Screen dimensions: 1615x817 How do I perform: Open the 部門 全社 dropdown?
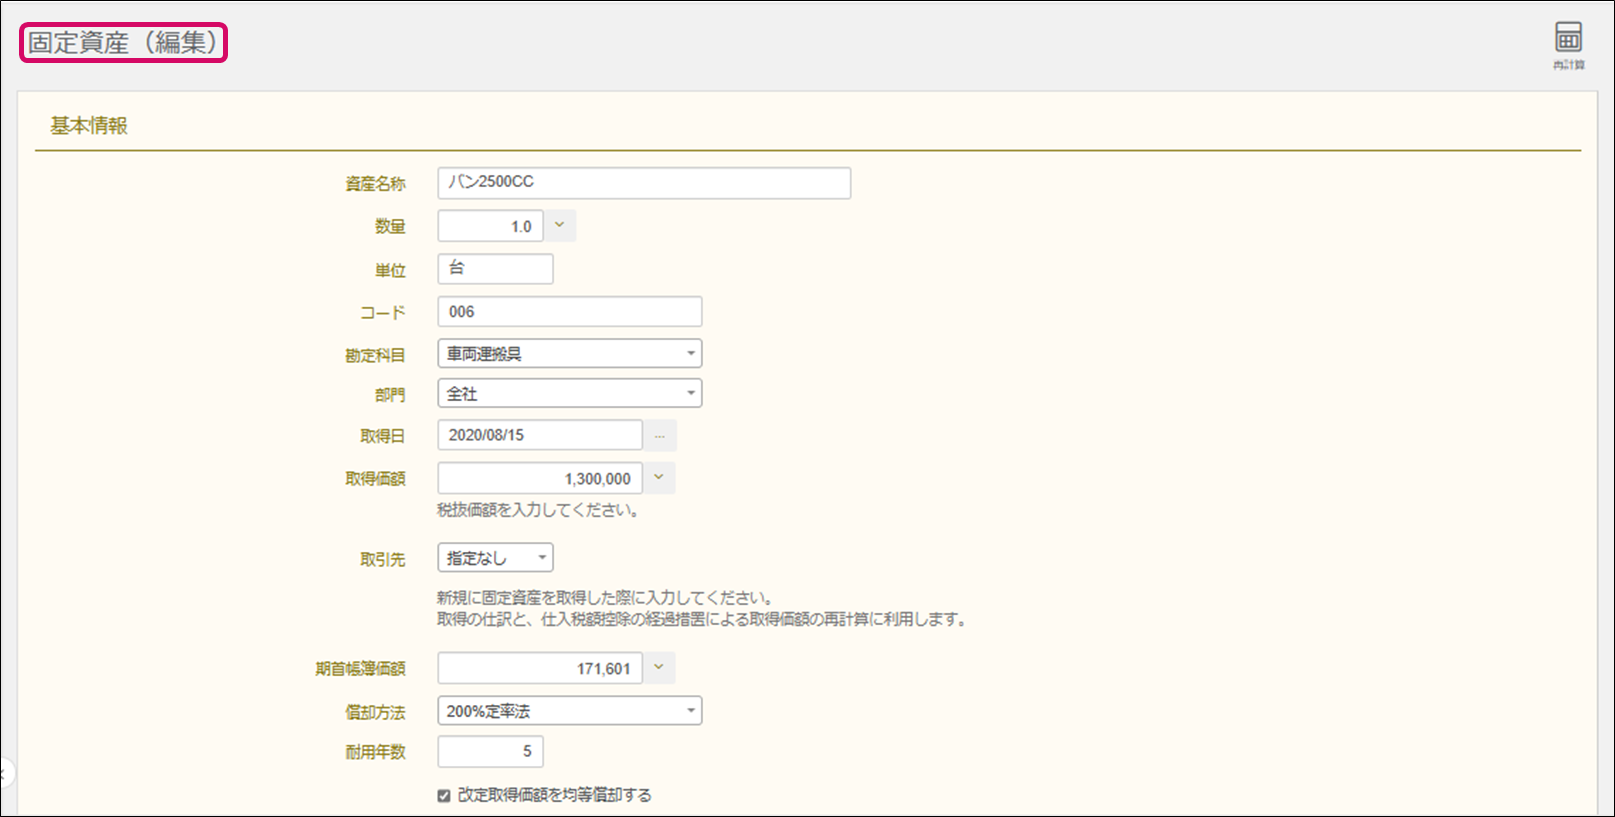[569, 394]
